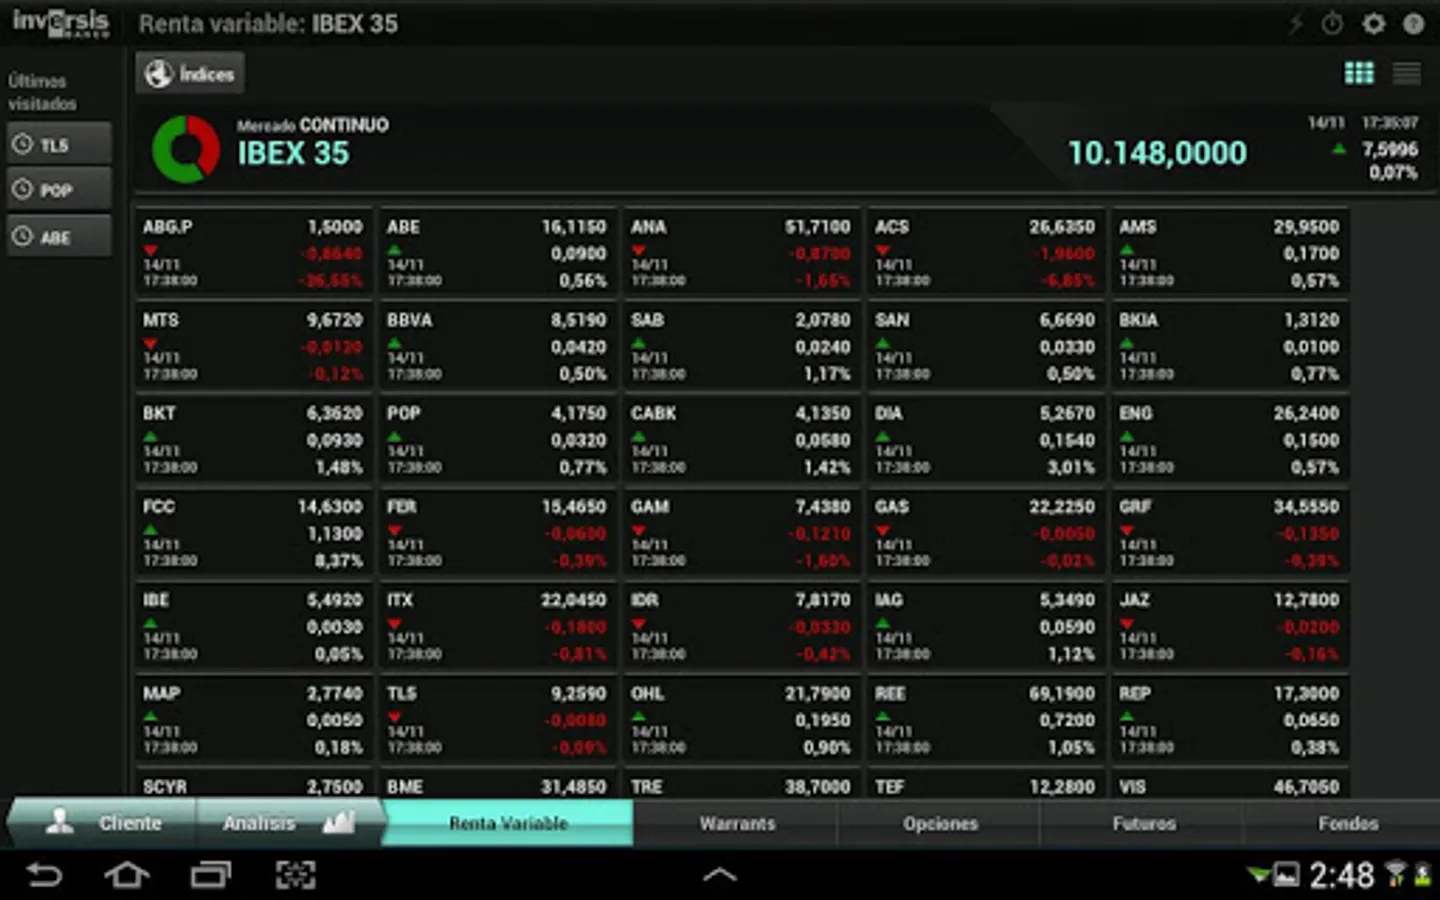
Task: Tap the IBEX 35 index value 10.148,0000
Action: (1157, 153)
